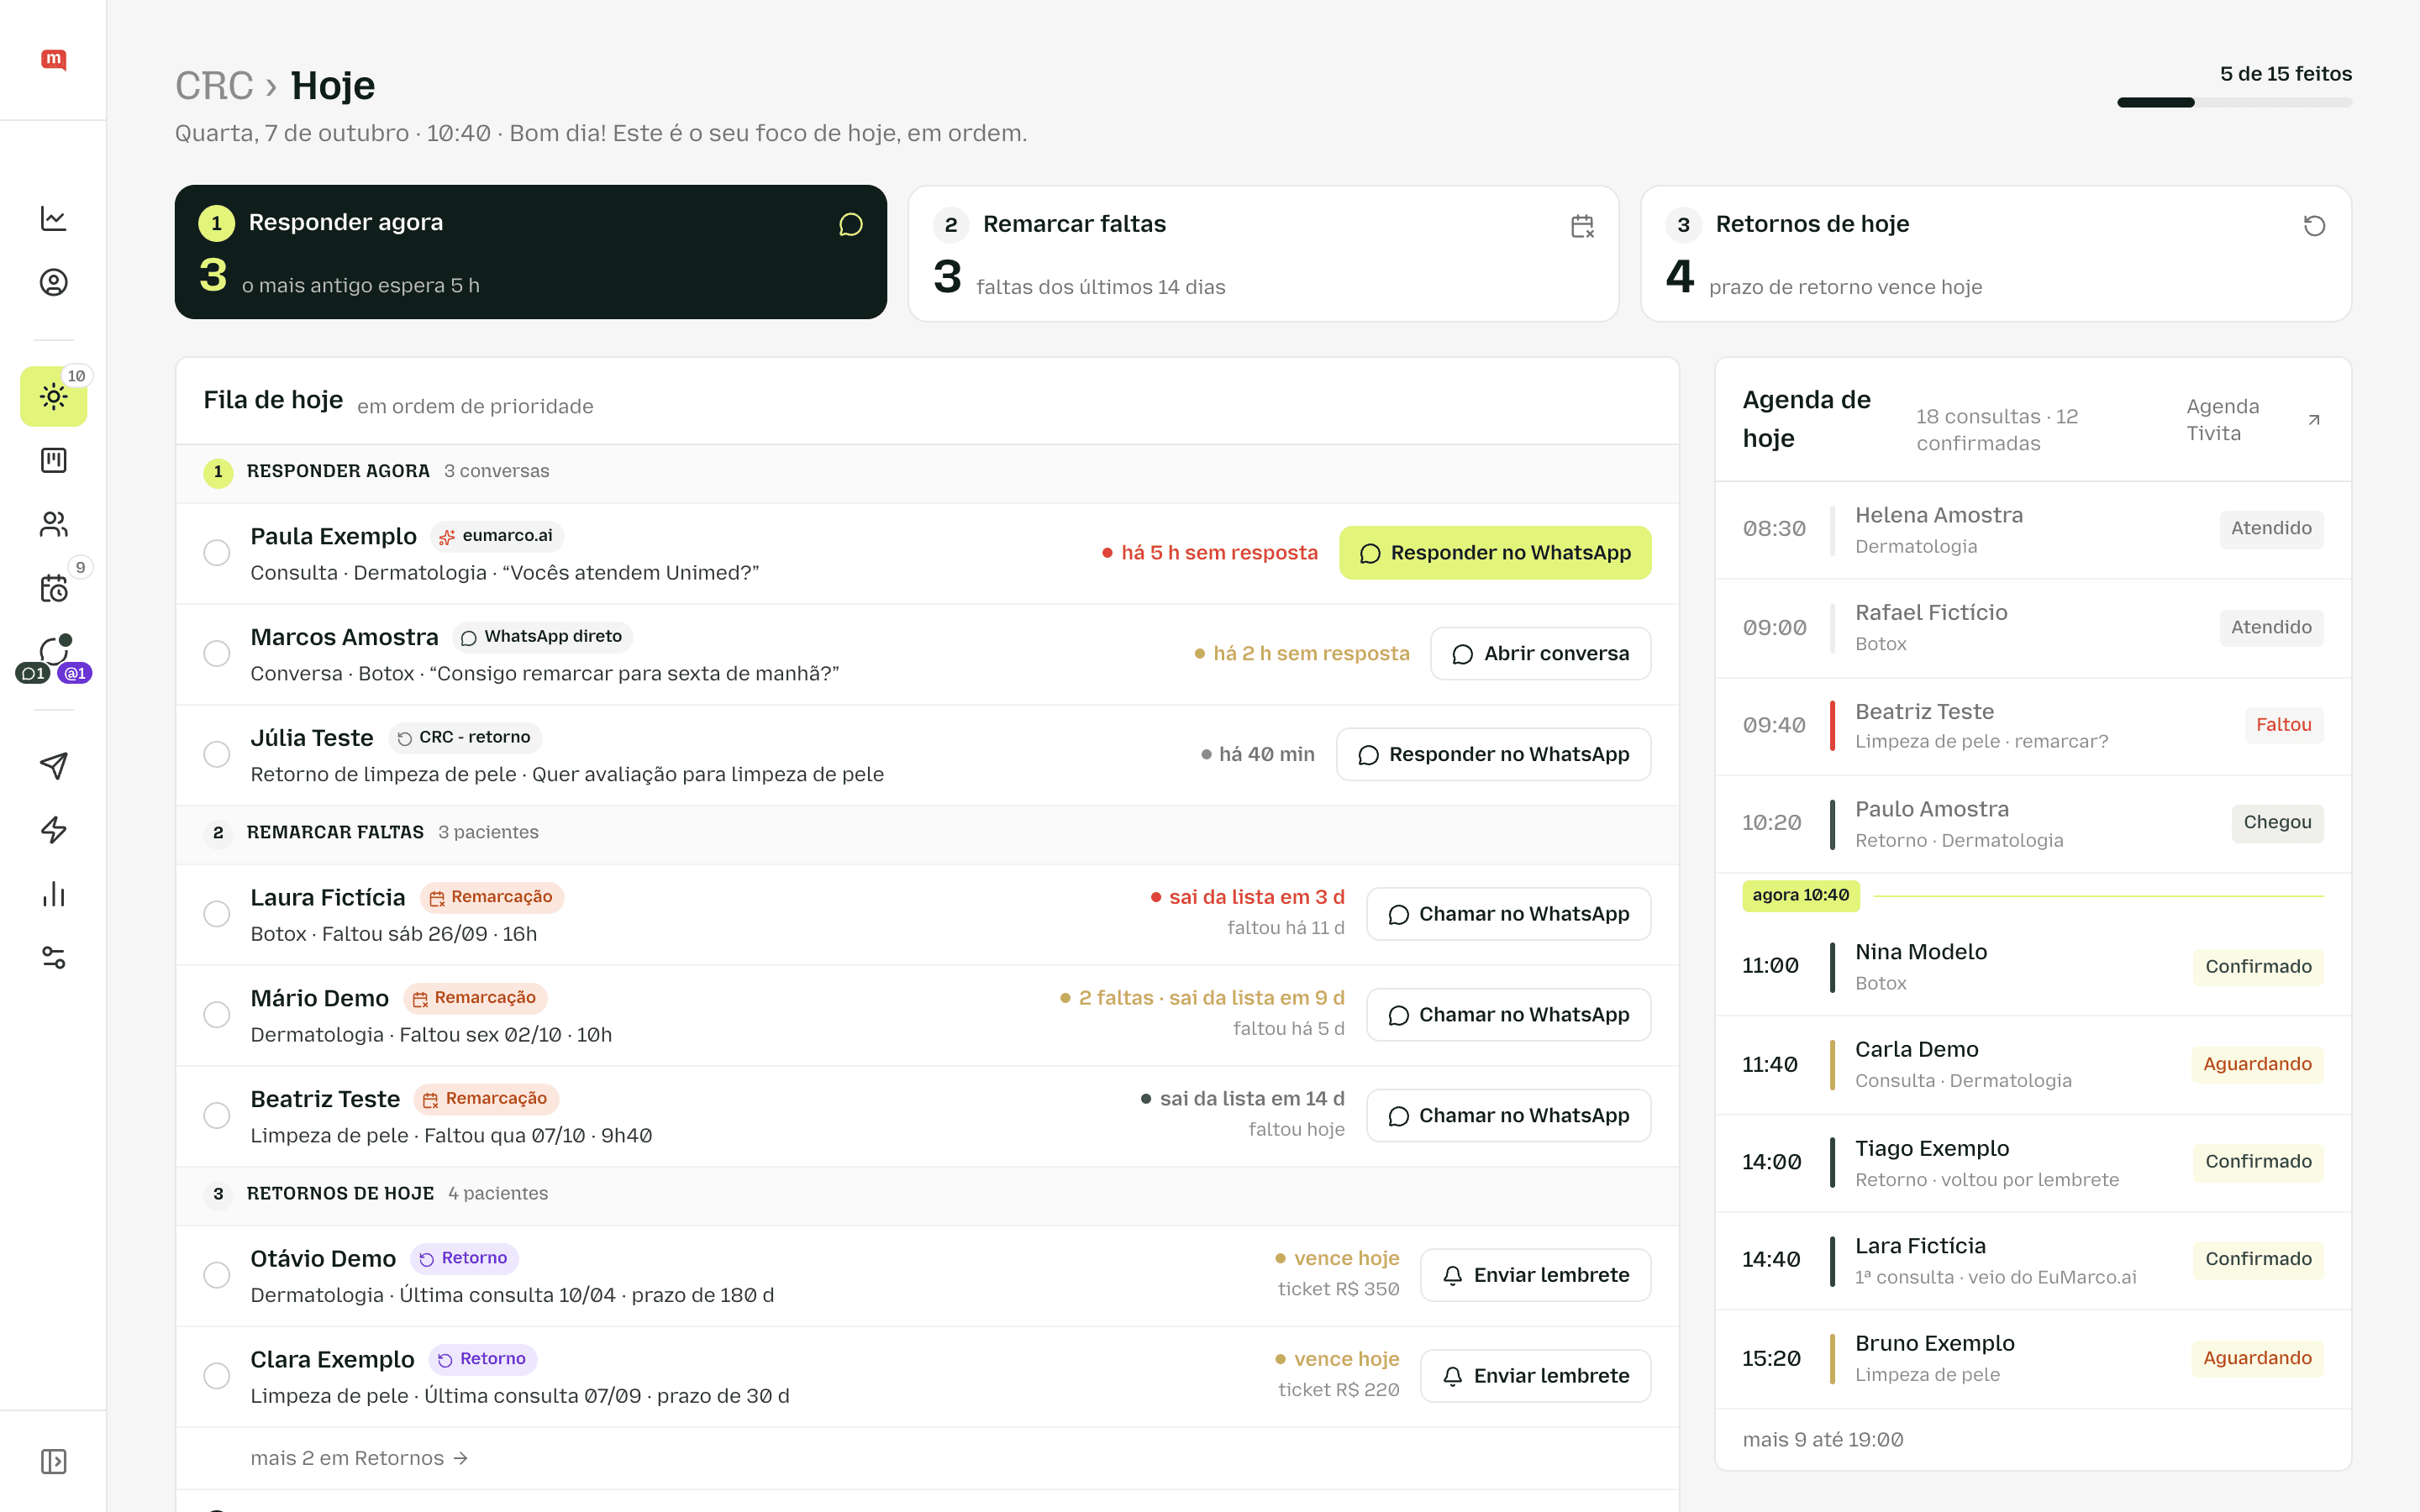
Task: Click Enviar lembrete for Clara Exemplo
Action: (x=1536, y=1376)
